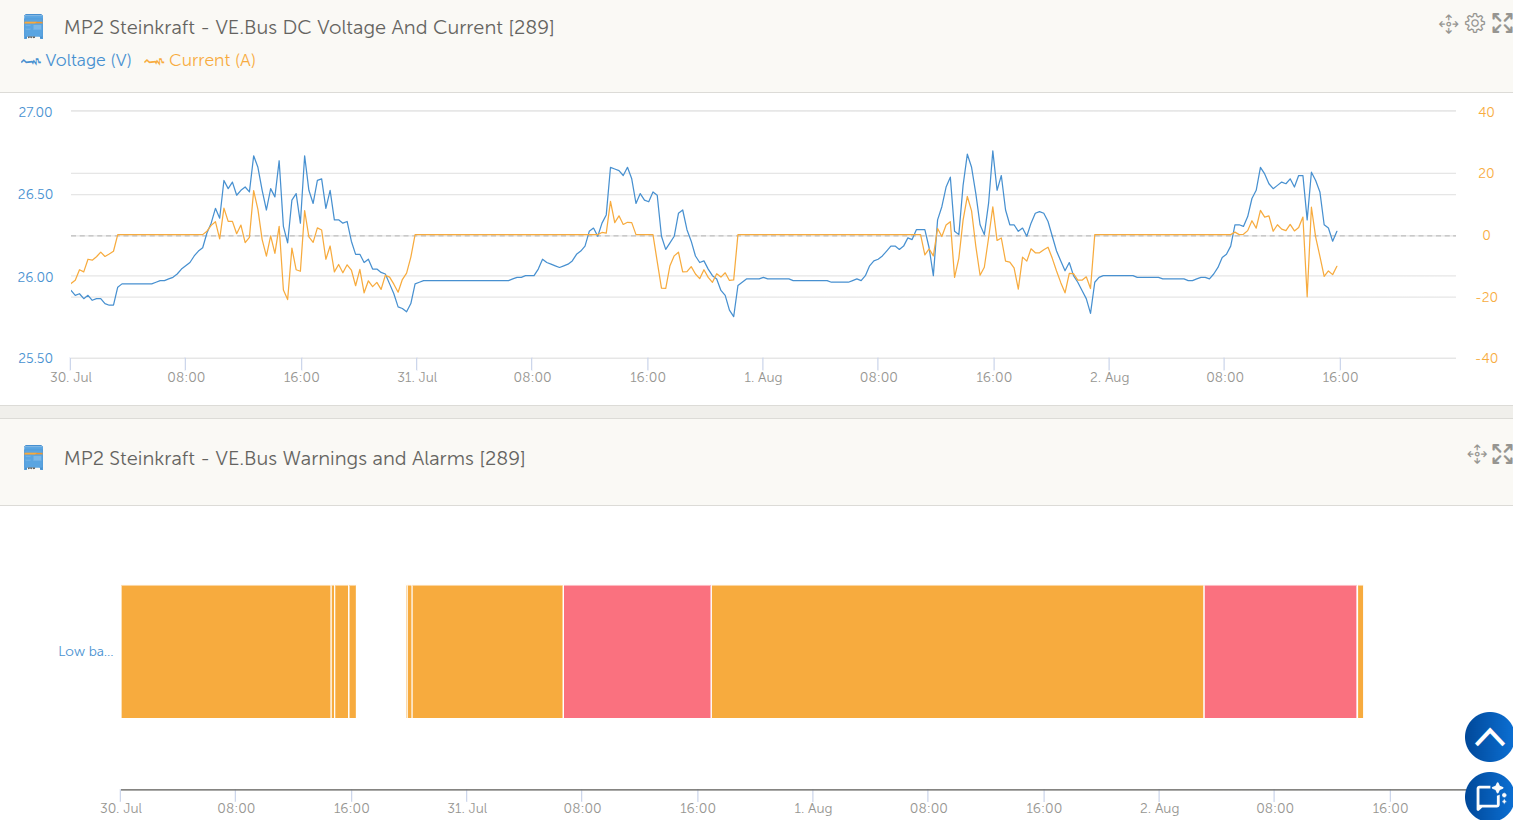Click move handle on Warnings and Alarms widget
This screenshot has height=820, width=1513.
1477,454
